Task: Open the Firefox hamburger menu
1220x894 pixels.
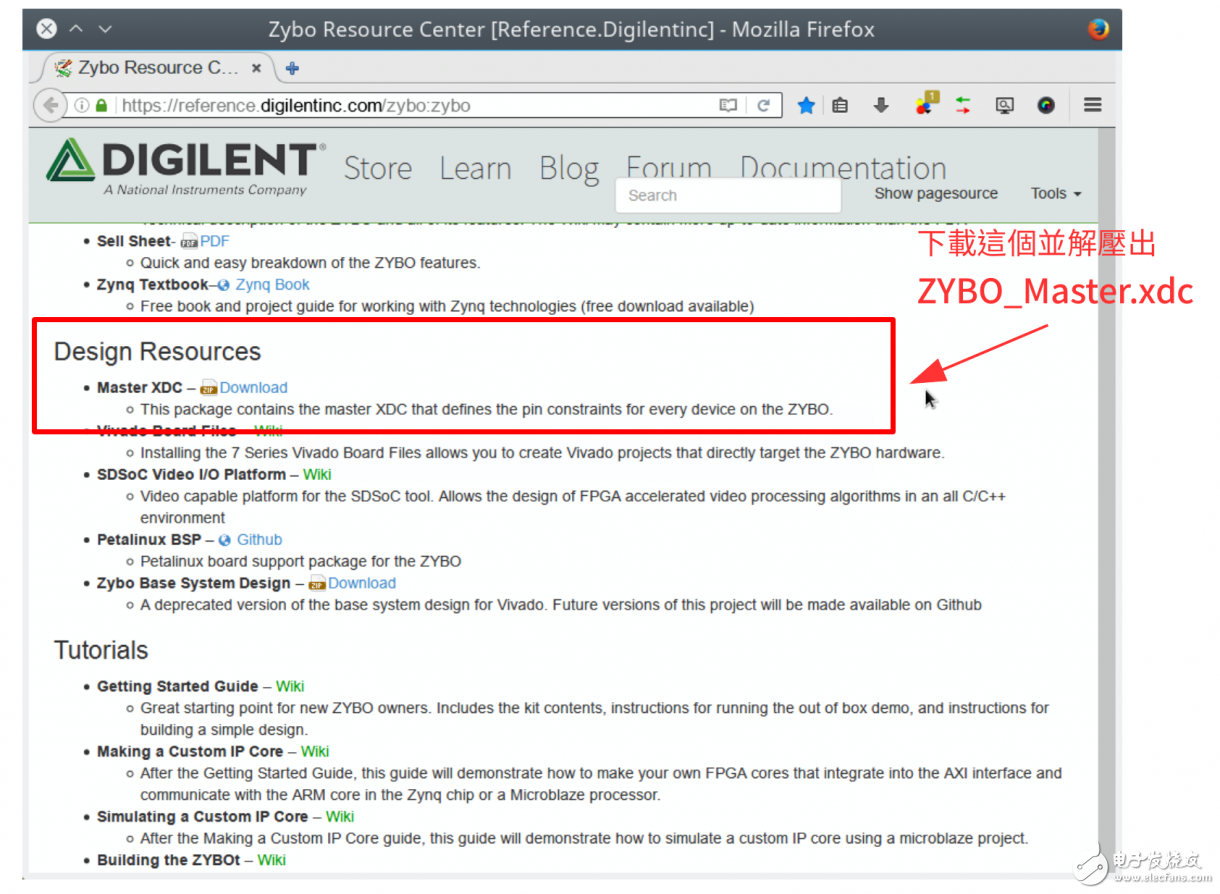Action: 1092,104
